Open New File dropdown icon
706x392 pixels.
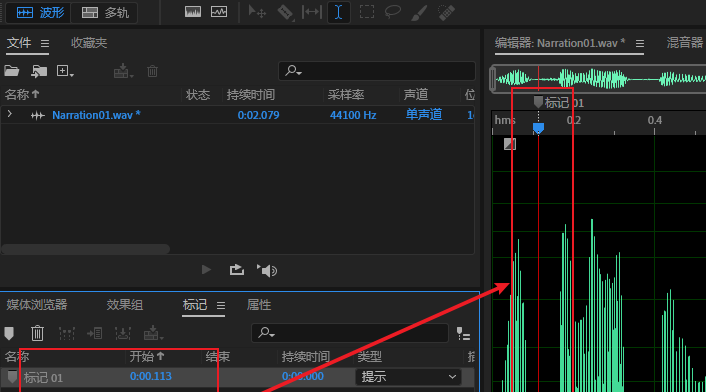[65, 71]
